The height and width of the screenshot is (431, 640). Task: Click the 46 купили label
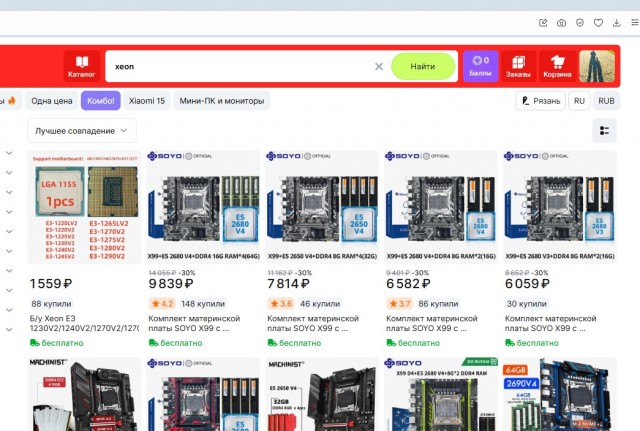pyautogui.click(x=320, y=304)
